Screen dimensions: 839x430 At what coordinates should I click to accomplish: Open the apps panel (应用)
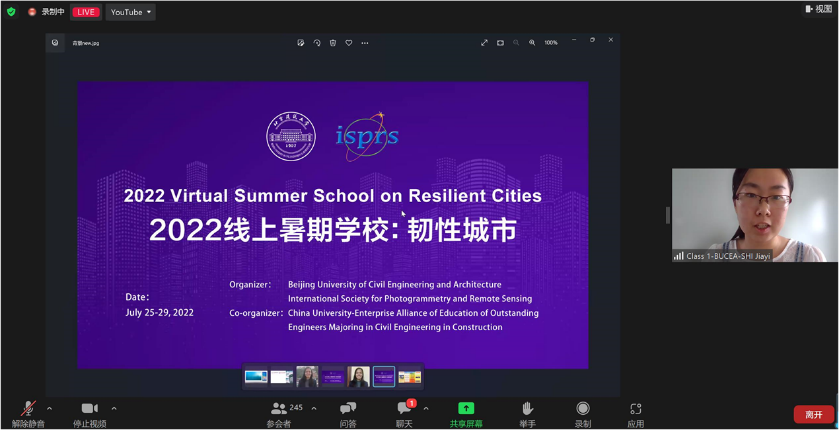(635, 409)
